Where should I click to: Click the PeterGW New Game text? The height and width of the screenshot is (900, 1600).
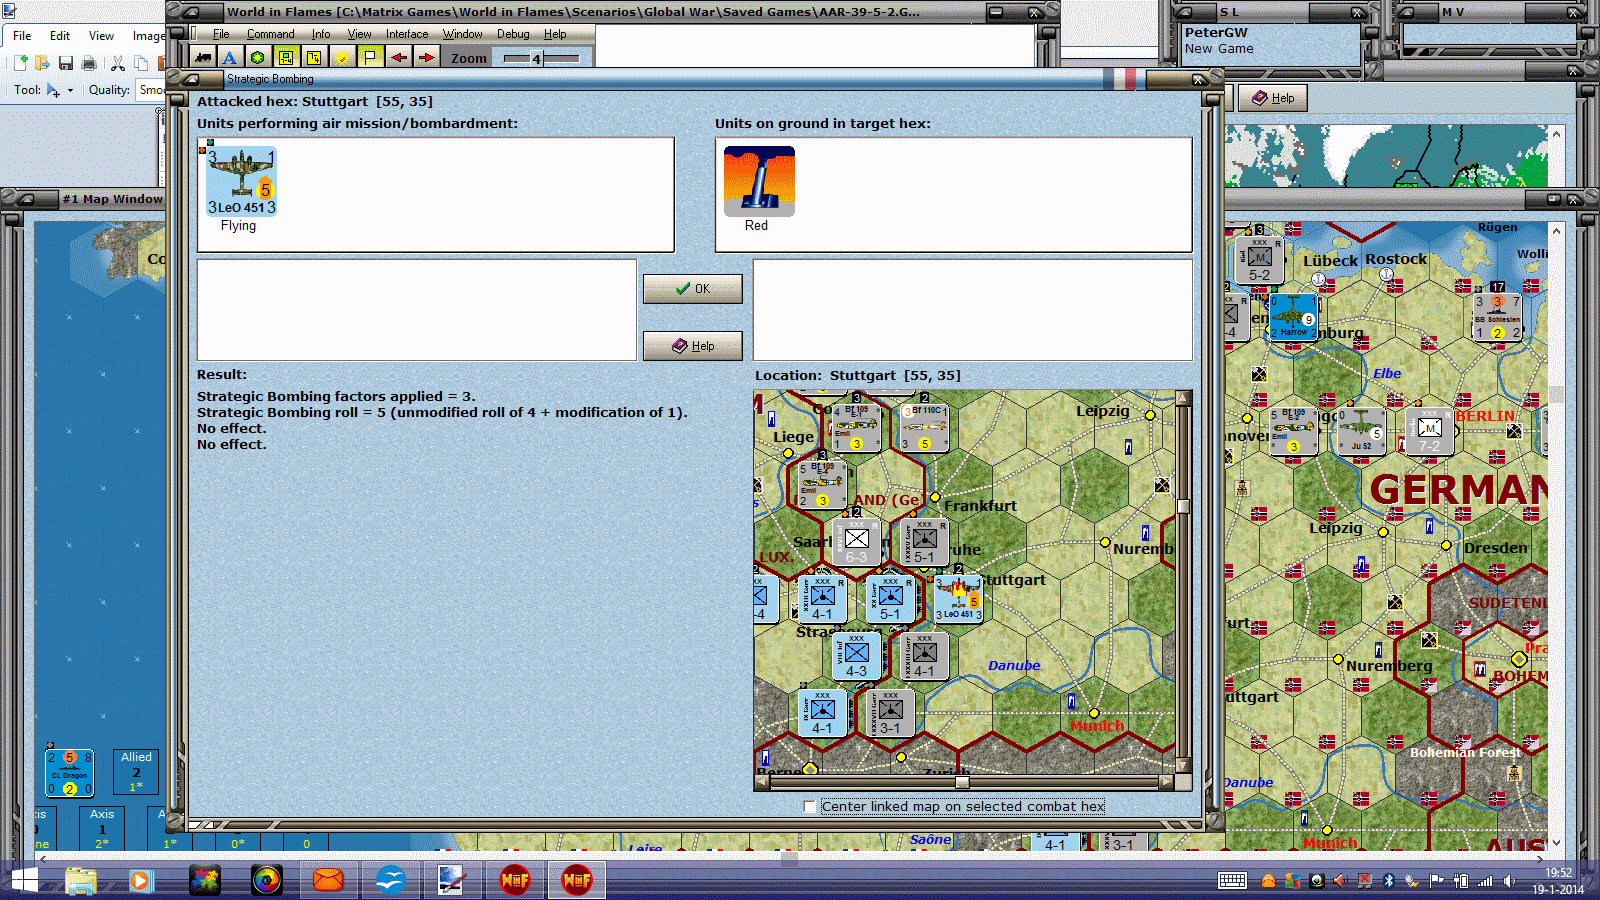pyautogui.click(x=1219, y=40)
